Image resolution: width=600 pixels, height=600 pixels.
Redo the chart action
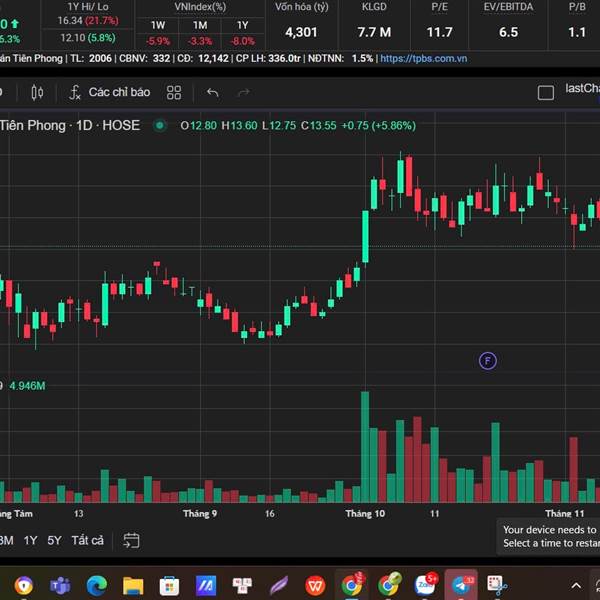(244, 92)
